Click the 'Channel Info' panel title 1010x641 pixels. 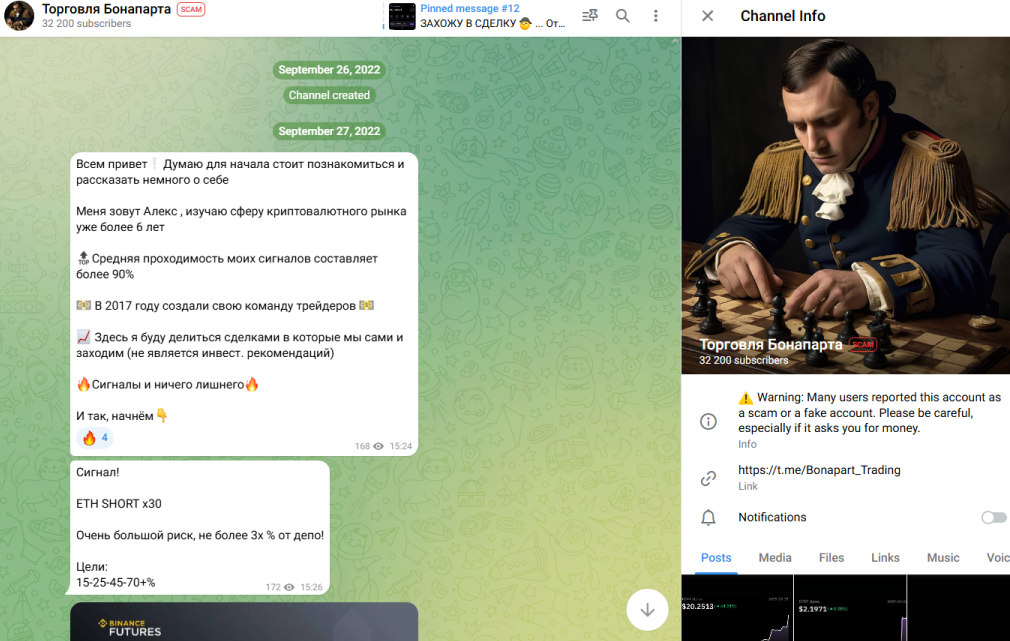(783, 16)
